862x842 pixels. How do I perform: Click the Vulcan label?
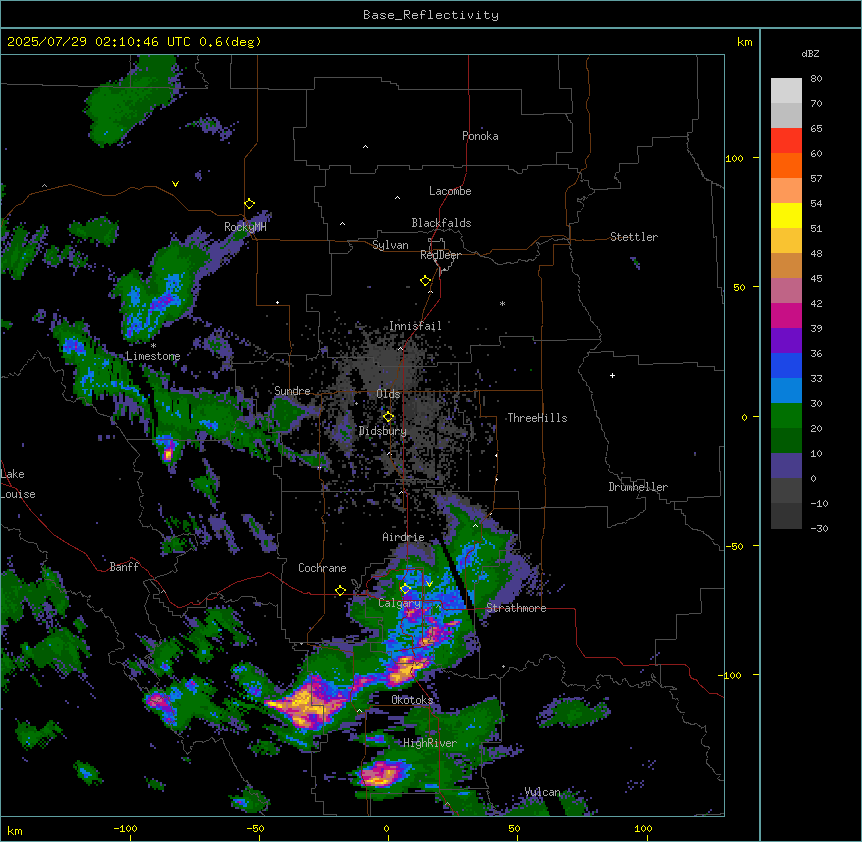(x=542, y=792)
